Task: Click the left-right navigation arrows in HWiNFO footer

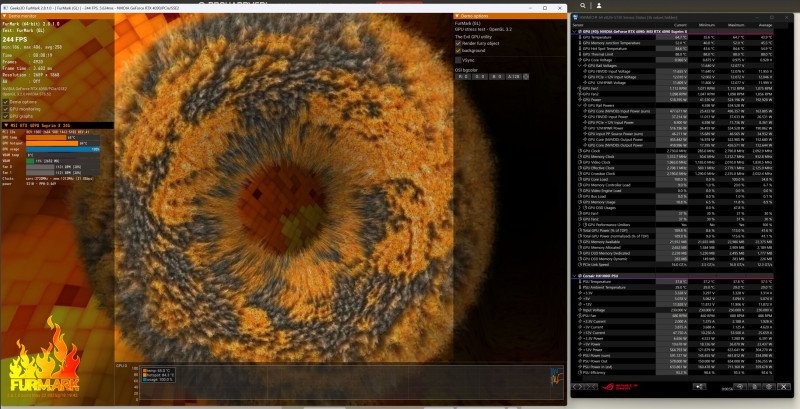Action: click(577, 387)
